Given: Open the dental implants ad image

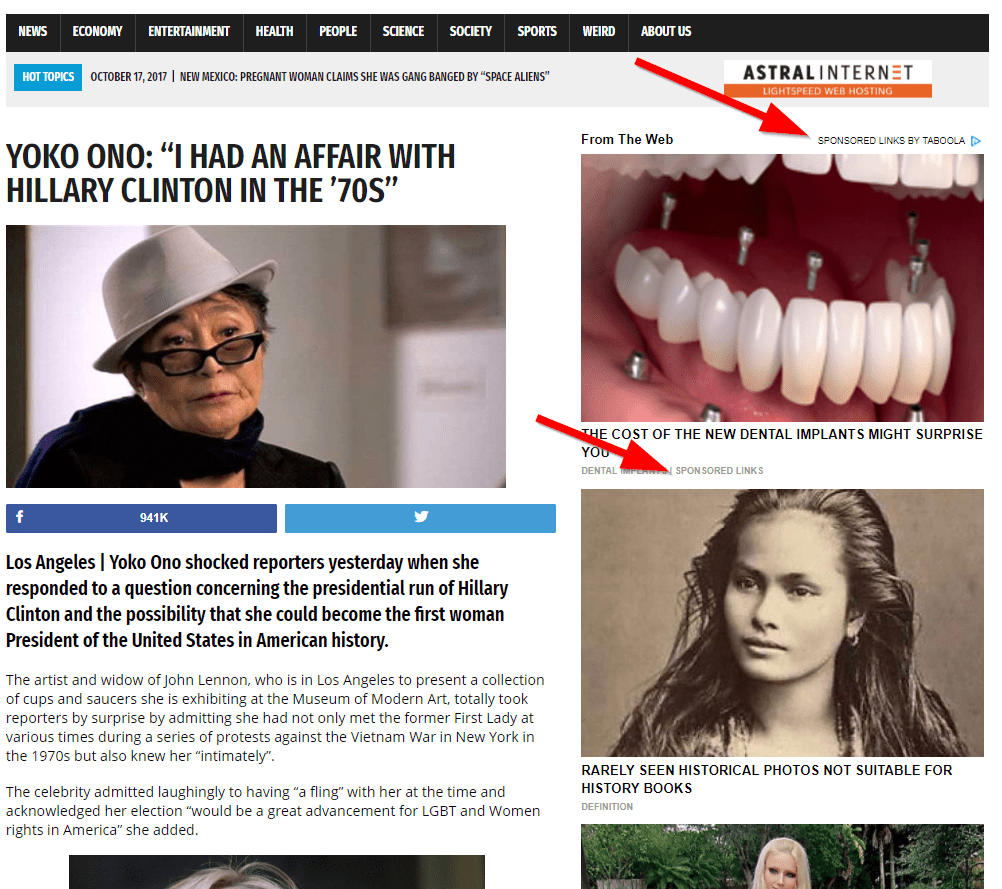Looking at the screenshot, I should point(782,288).
